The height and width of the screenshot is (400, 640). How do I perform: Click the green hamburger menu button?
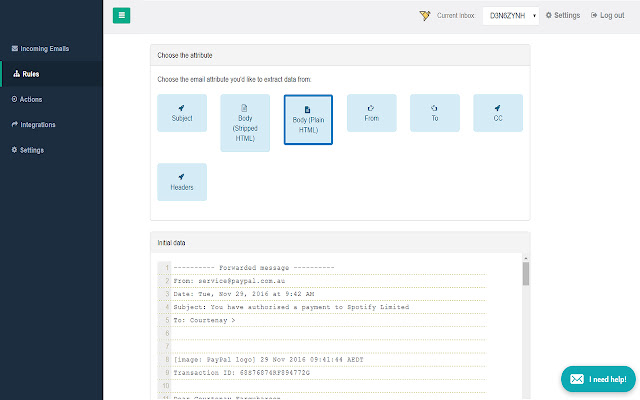pyautogui.click(x=121, y=15)
